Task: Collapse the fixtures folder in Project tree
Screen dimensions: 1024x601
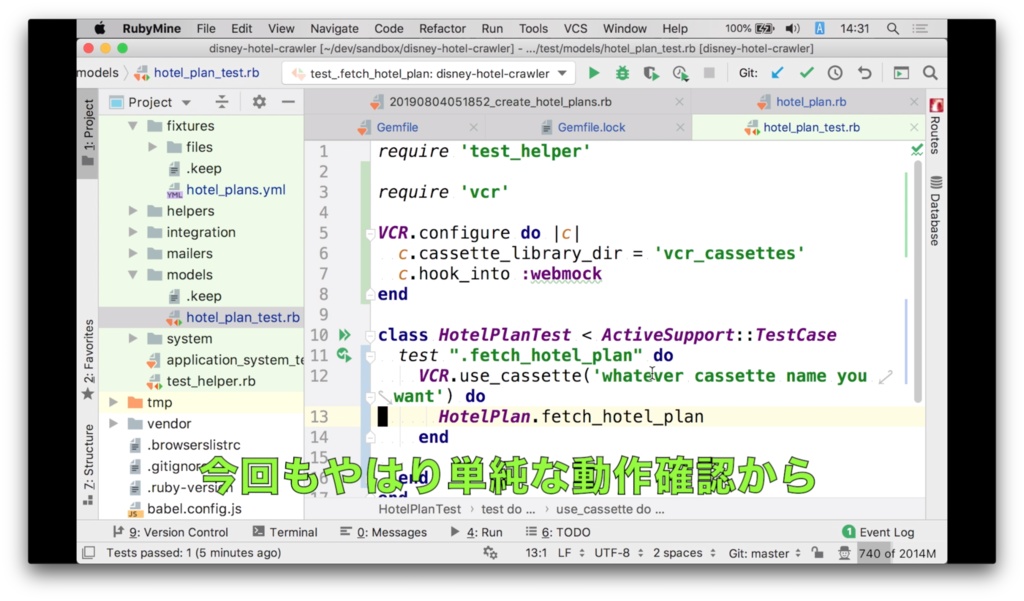Action: (131, 125)
